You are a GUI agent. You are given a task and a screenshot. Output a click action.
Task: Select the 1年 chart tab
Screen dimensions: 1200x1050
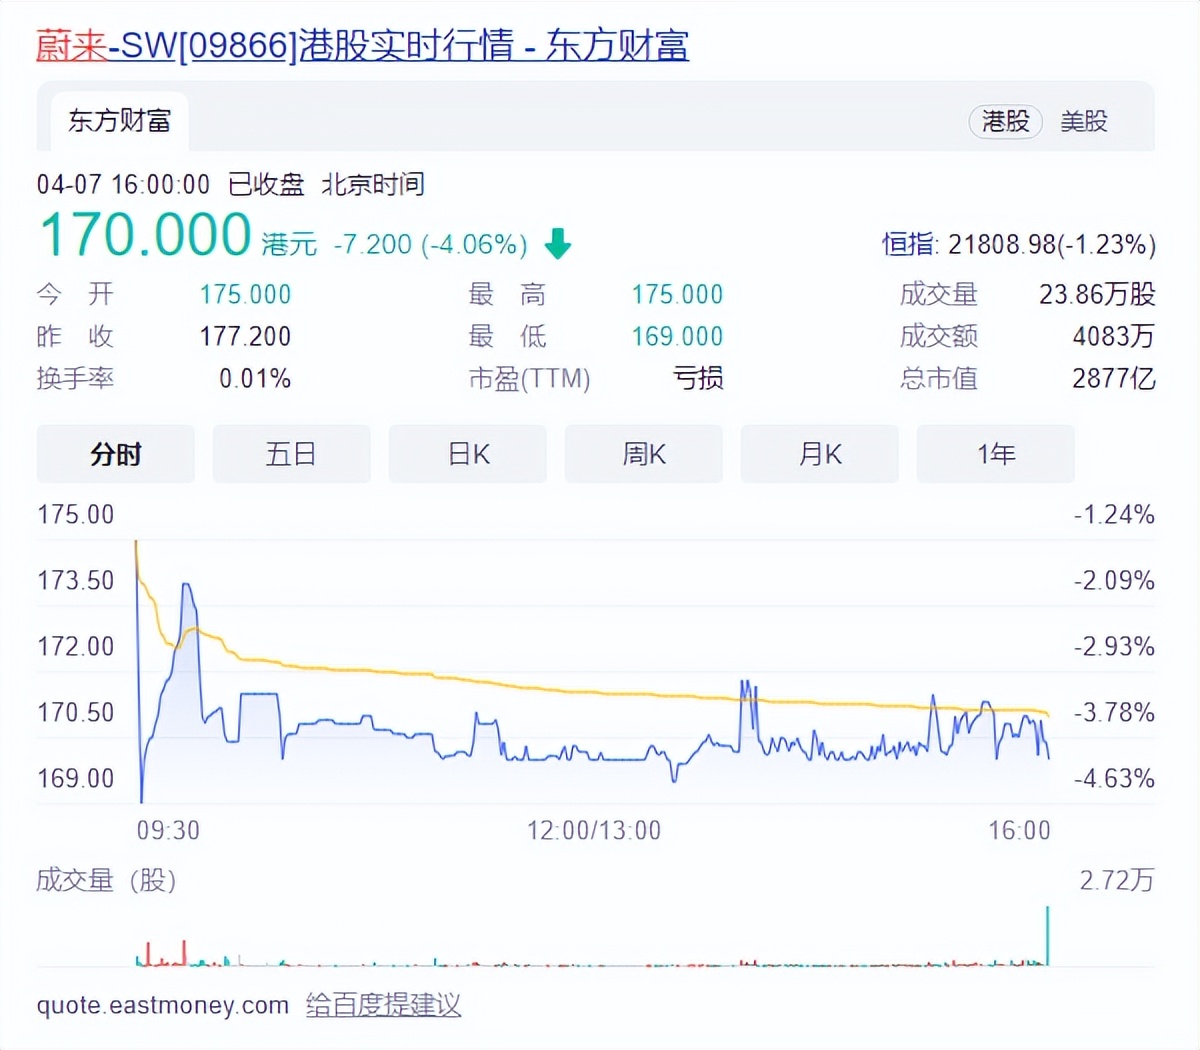[x=996, y=454]
